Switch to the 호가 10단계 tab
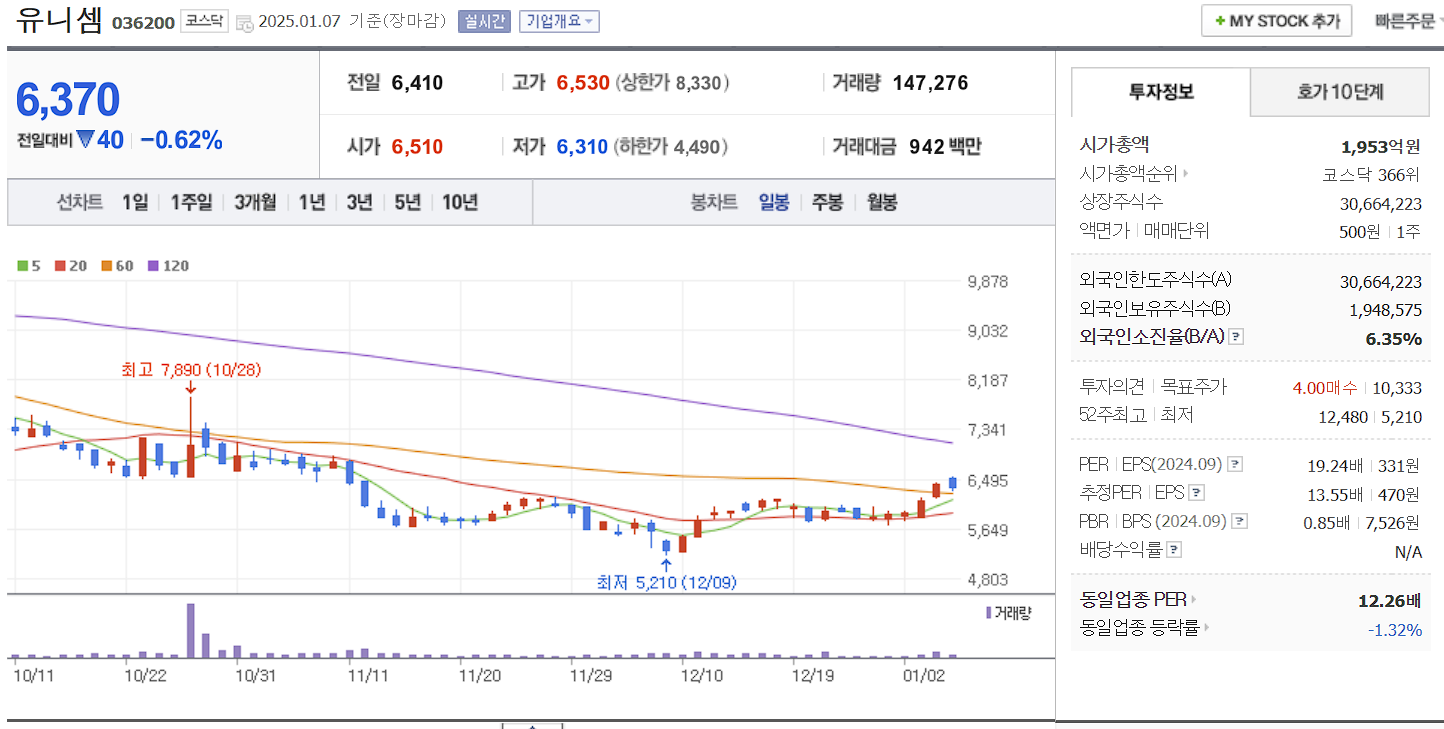Image resolution: width=1444 pixels, height=729 pixels. click(1339, 92)
